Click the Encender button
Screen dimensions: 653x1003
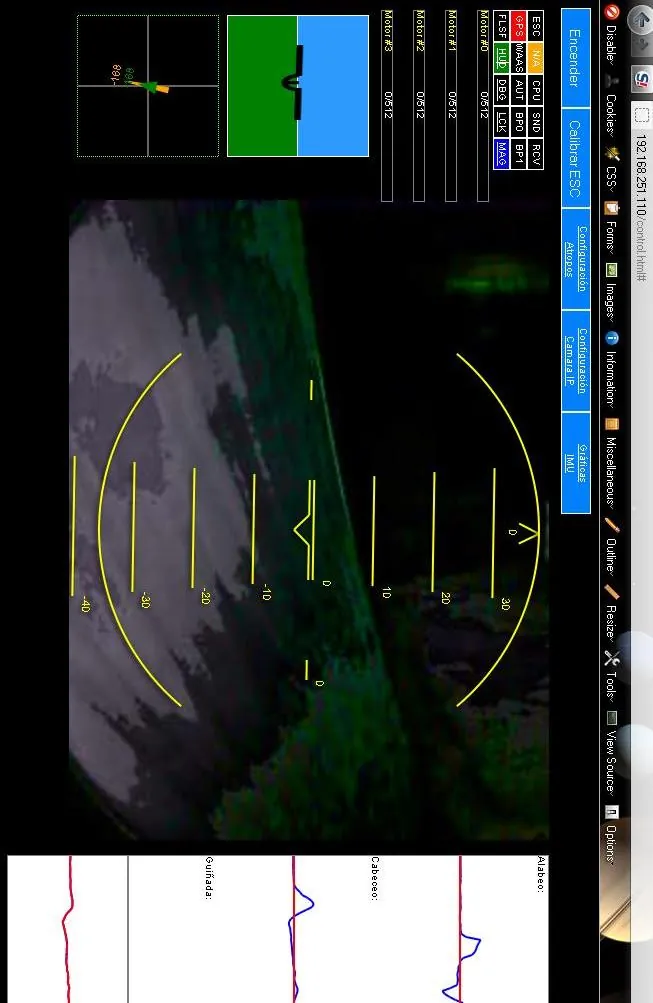tap(576, 58)
